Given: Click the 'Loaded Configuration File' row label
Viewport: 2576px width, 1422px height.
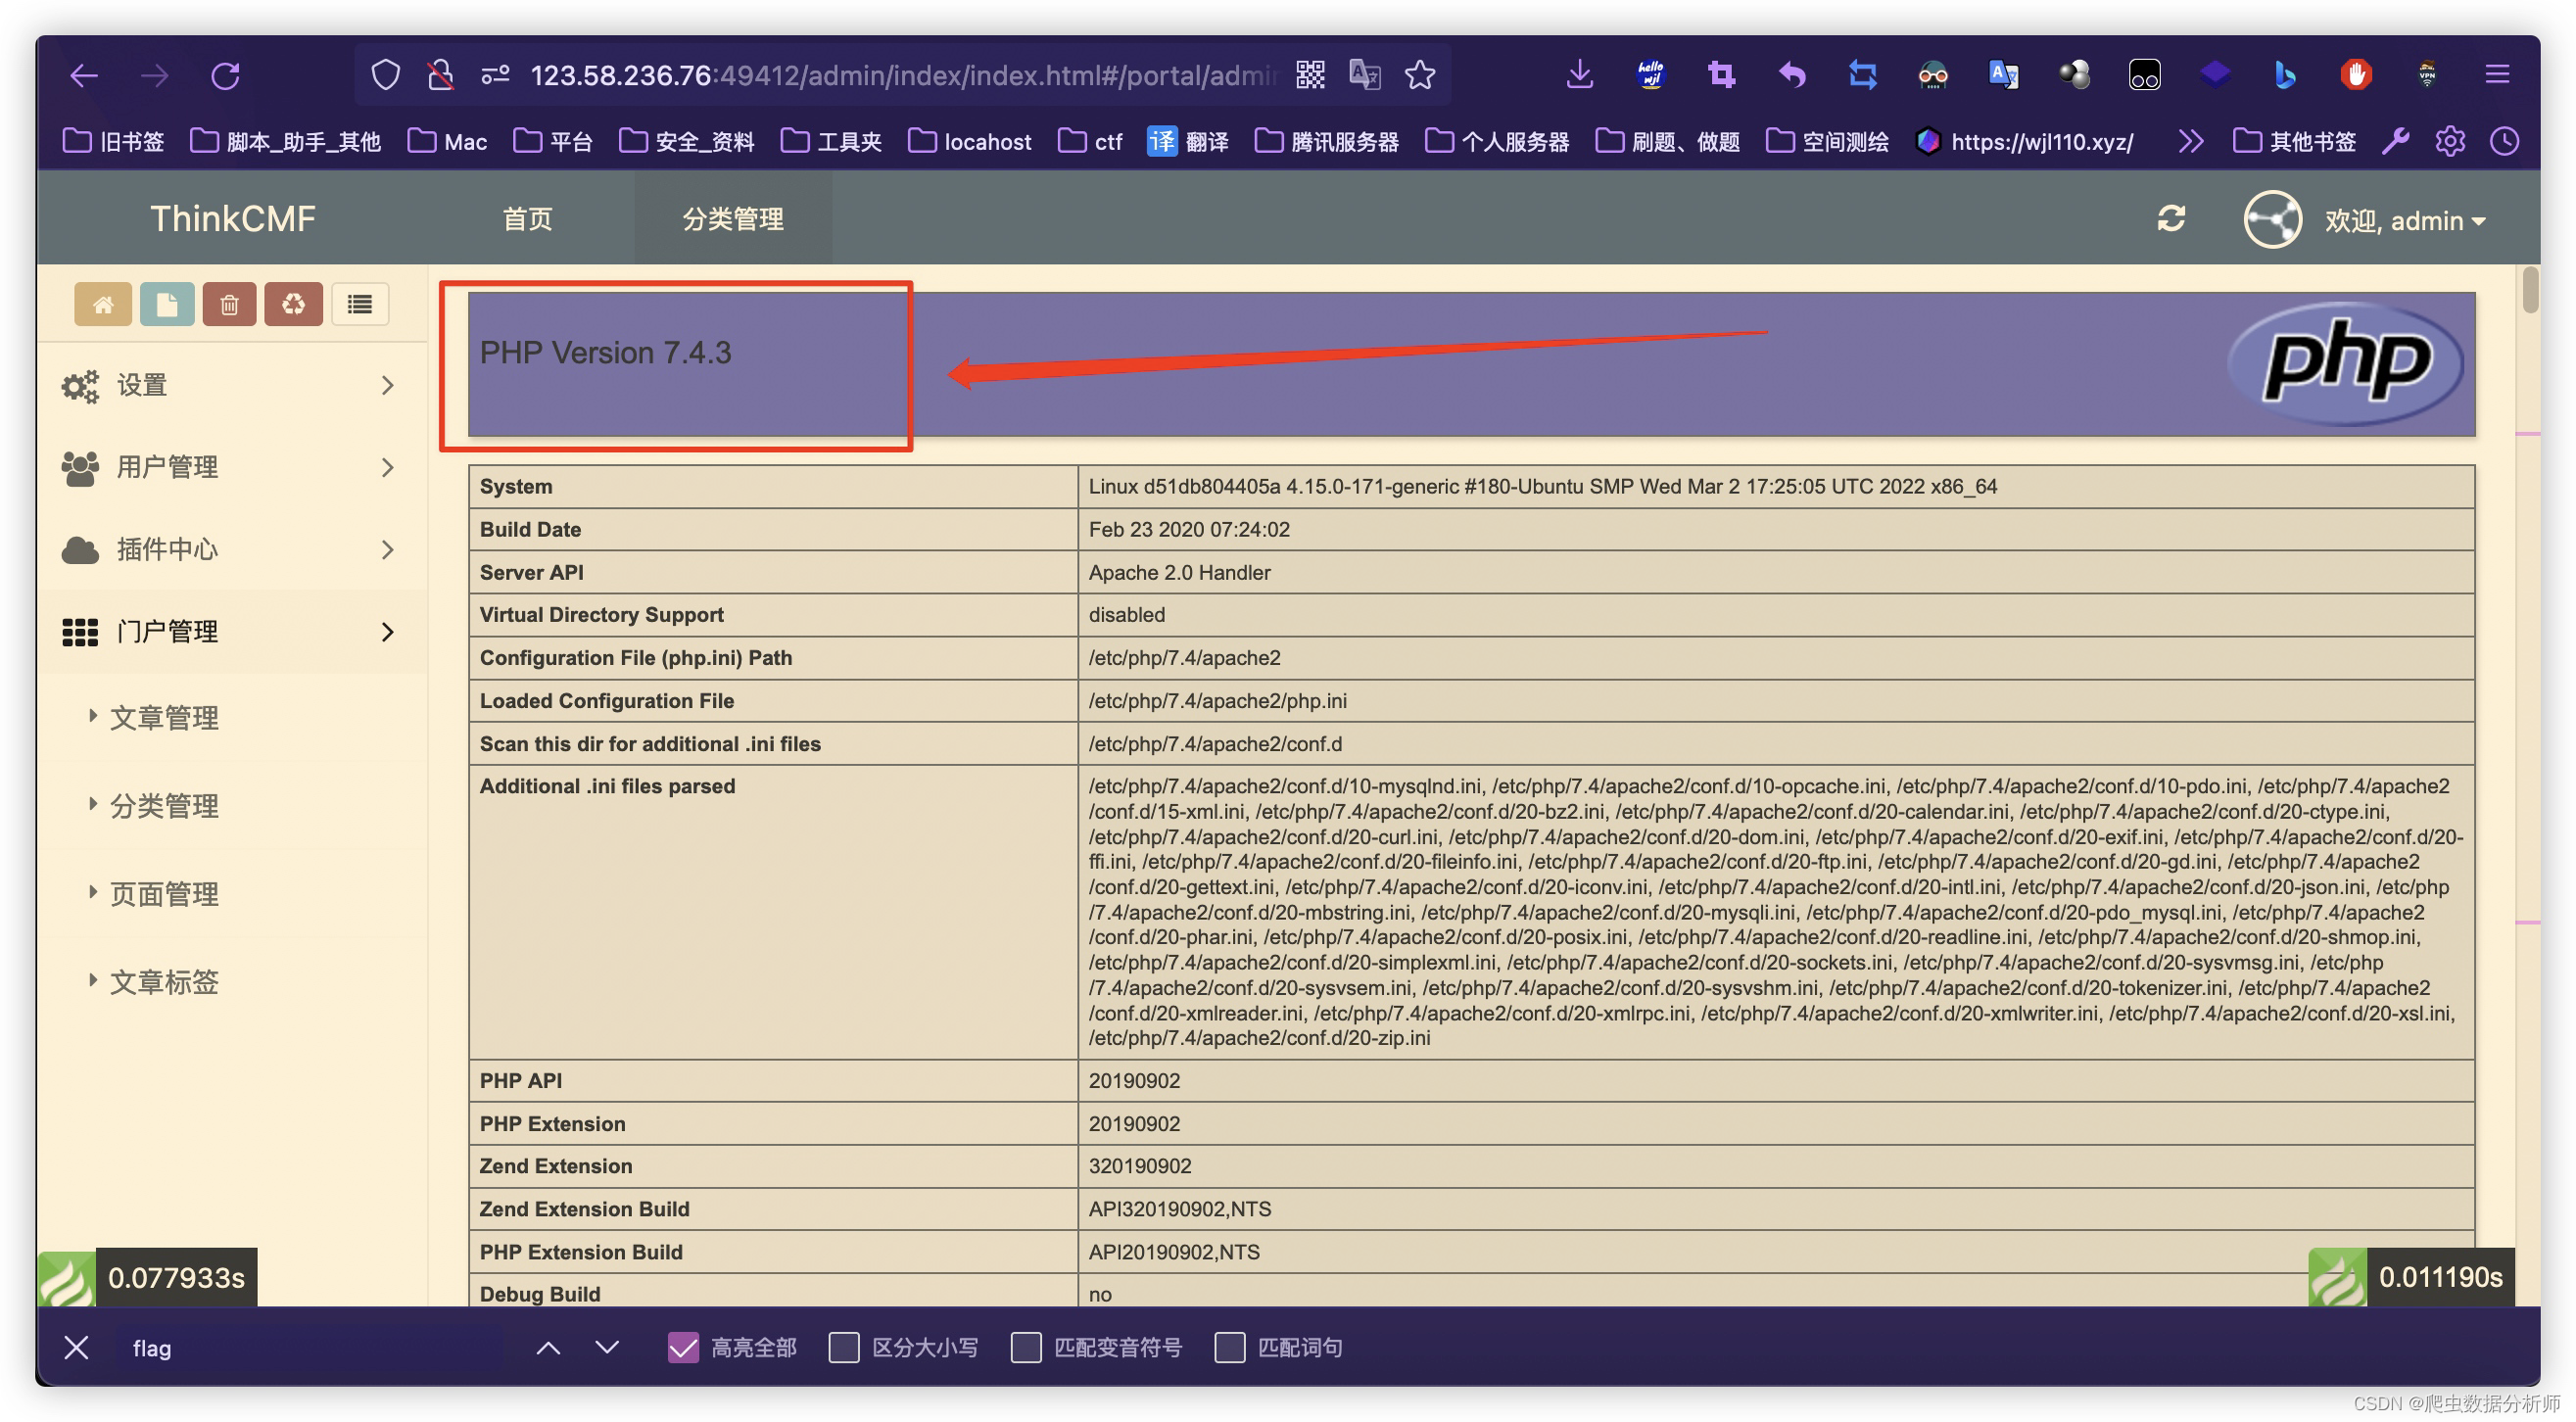Looking at the screenshot, I should [606, 700].
